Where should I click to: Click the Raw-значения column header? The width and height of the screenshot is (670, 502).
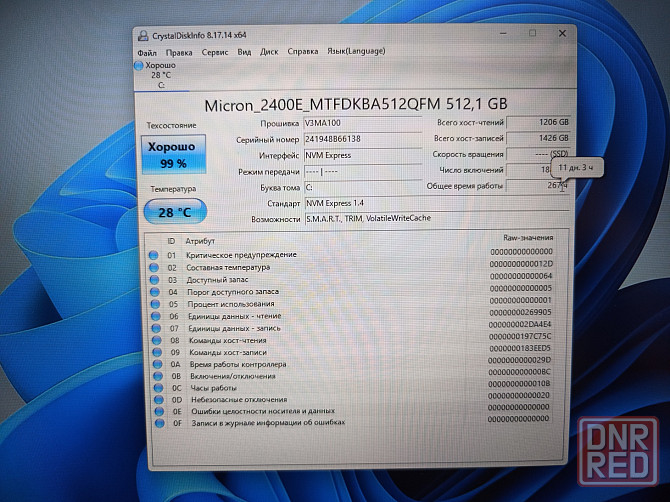(x=528, y=238)
